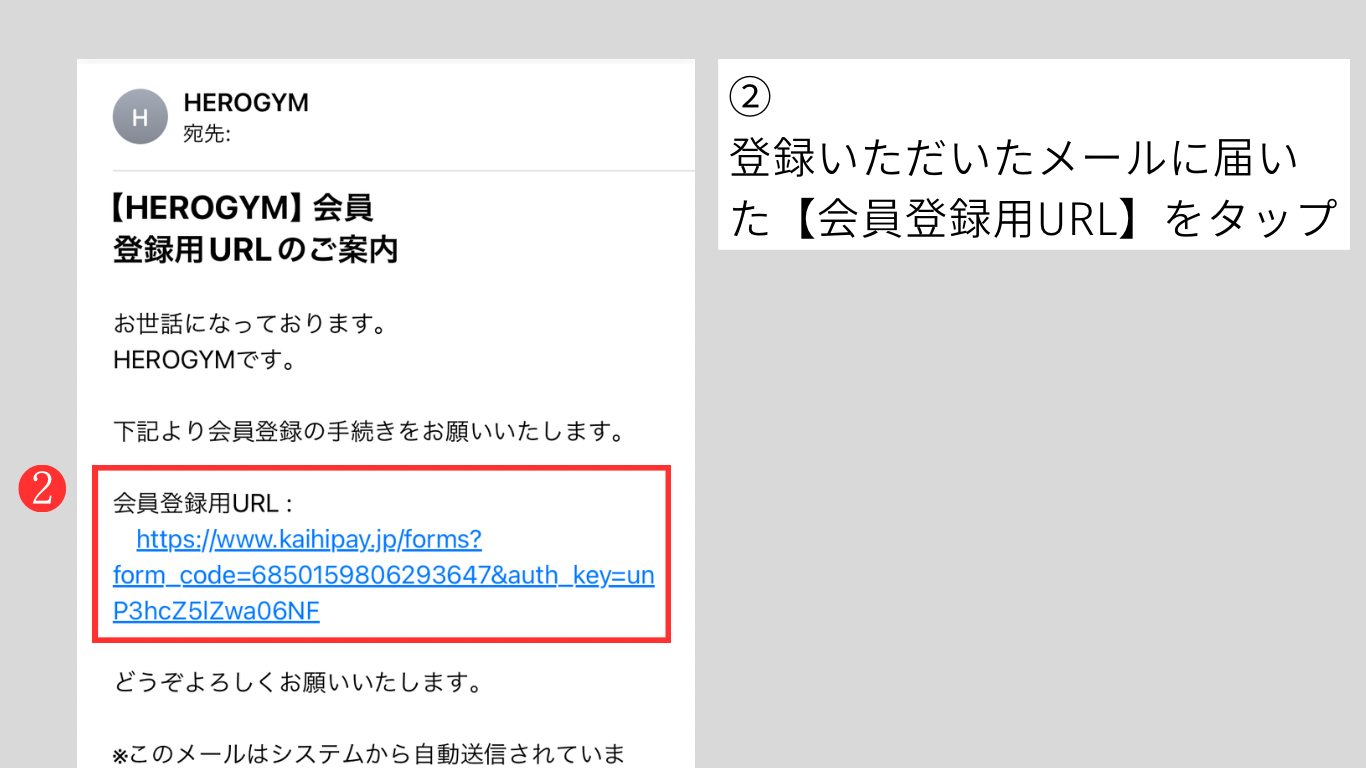Tap the P3hcZ5lZwa06NF end of the URL
Screen dimensions: 1366x768
tap(216, 611)
